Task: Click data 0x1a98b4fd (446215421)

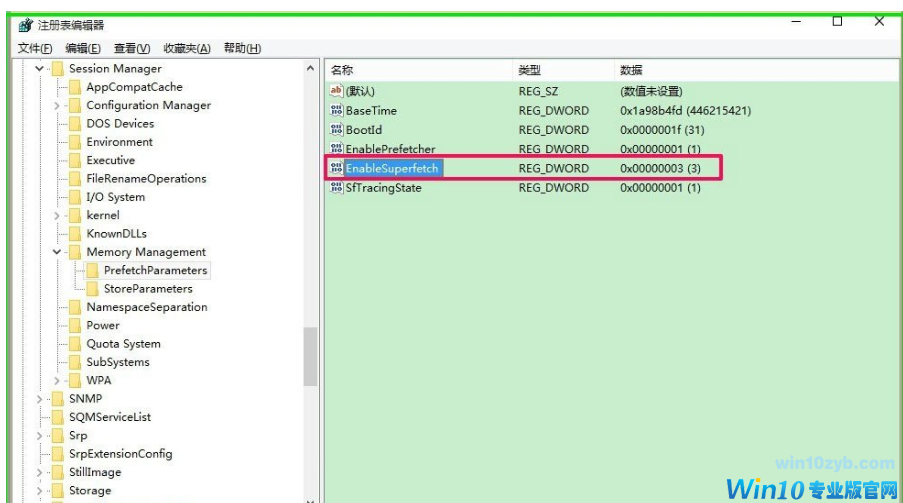Action: (685, 111)
